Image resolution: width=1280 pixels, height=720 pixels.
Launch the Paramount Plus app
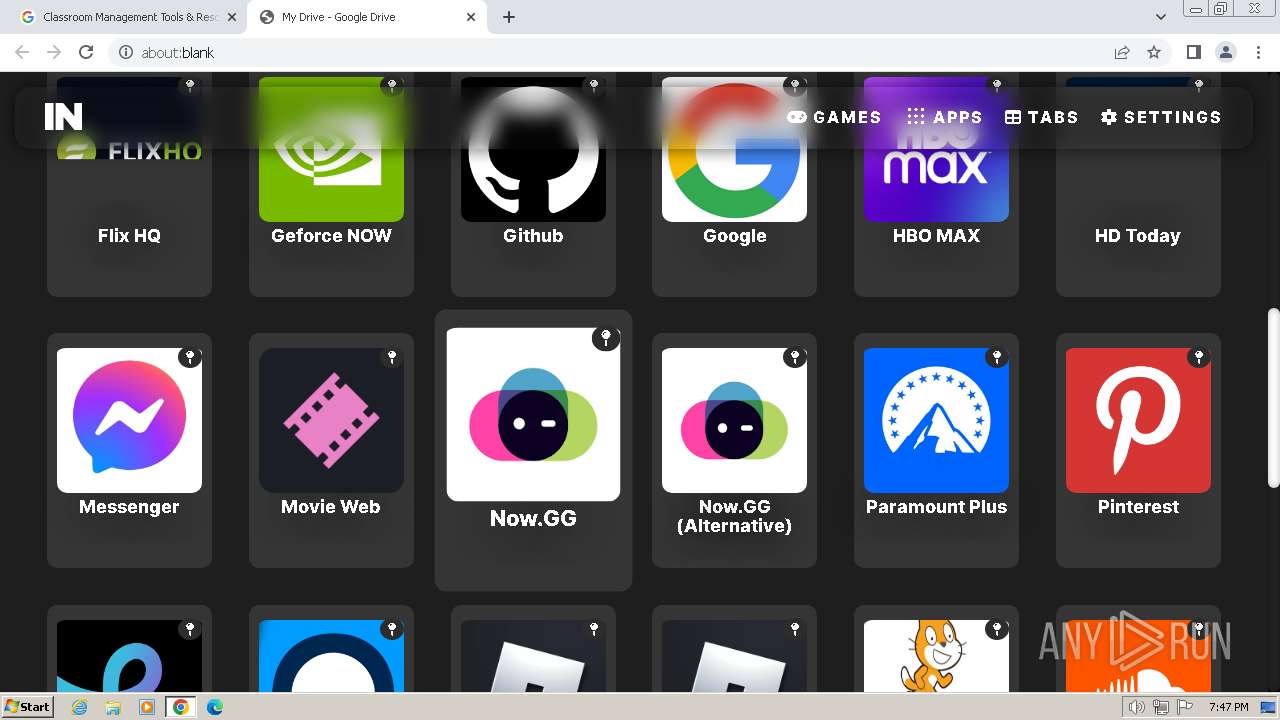[936, 450]
